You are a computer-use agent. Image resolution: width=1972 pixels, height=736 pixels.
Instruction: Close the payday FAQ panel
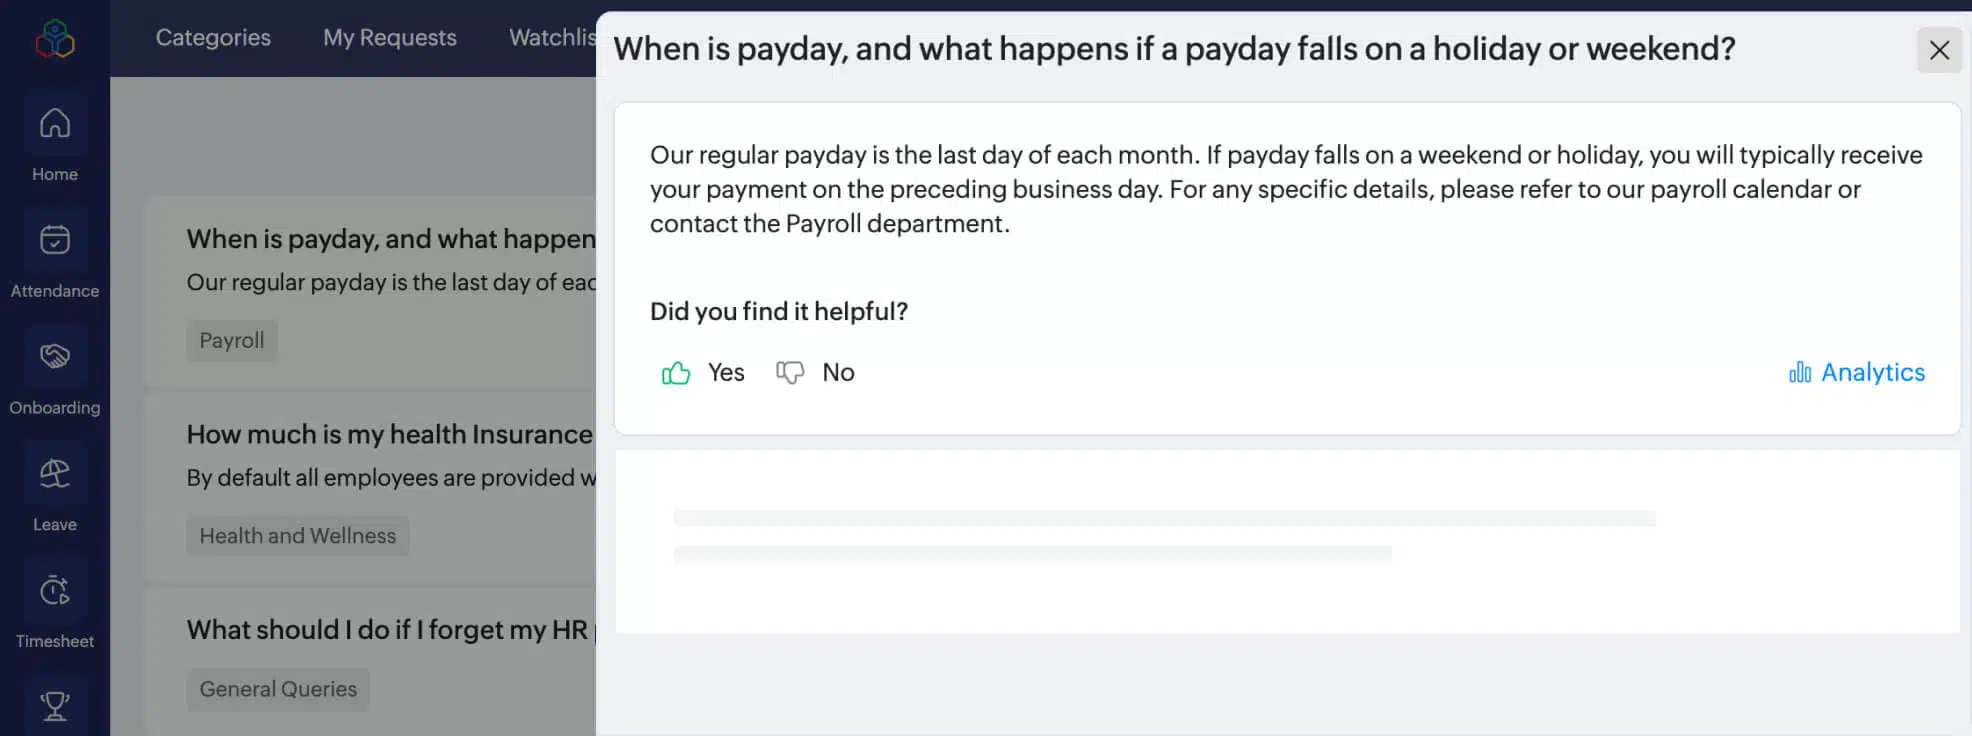point(1939,50)
